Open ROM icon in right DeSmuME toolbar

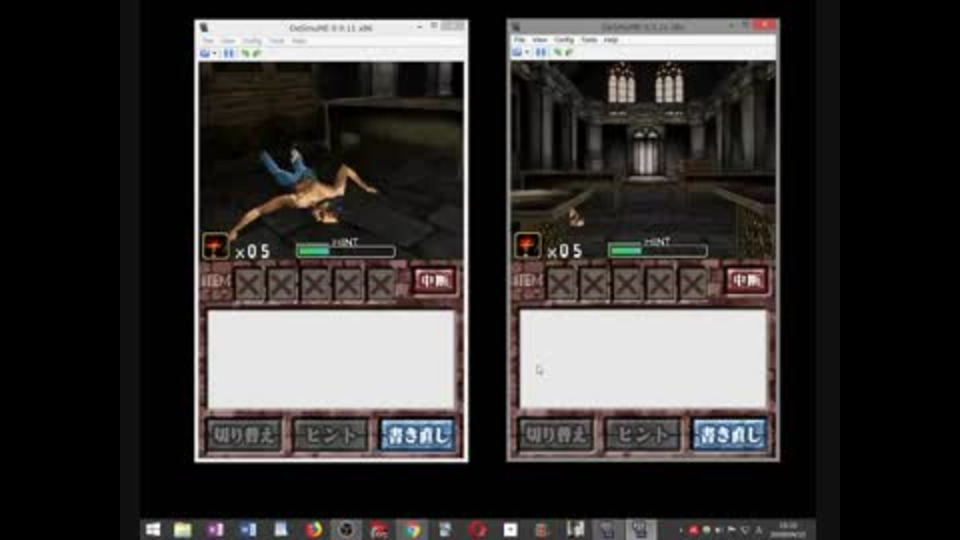[x=517, y=52]
